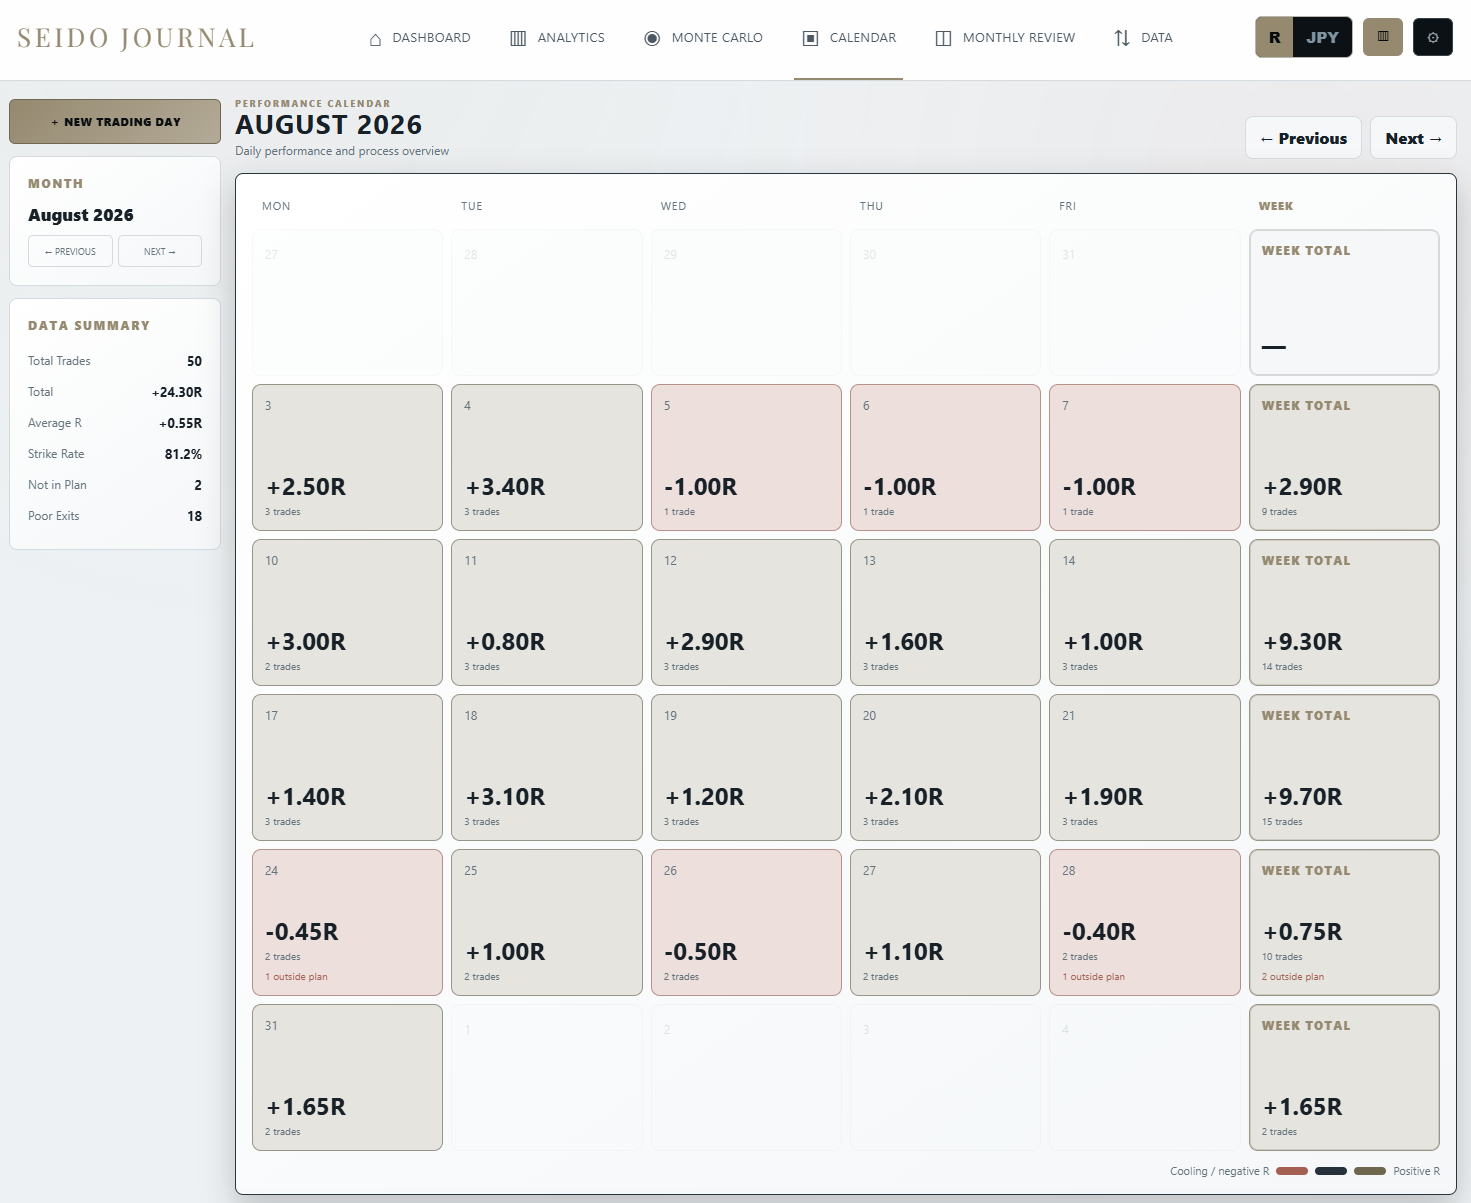The height and width of the screenshot is (1203, 1471).
Task: Open August 21 day card +1.90R
Action: click(1145, 767)
